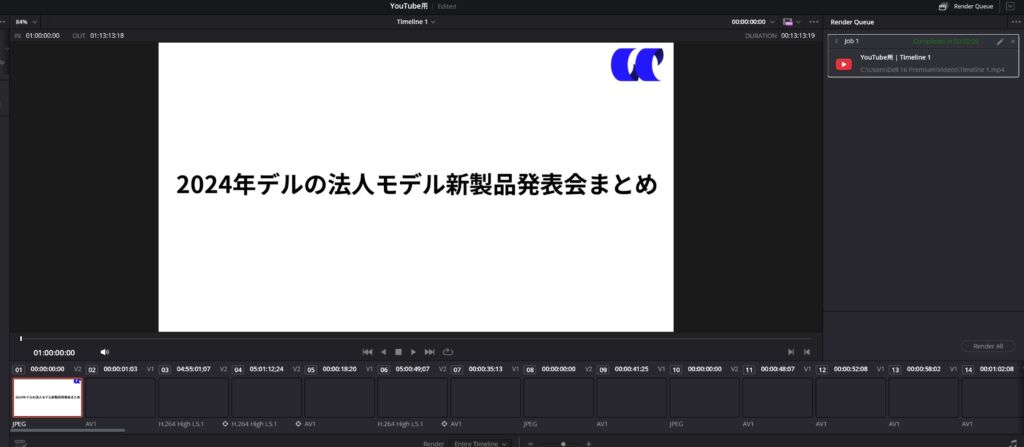Click the clip thumbnail strip scrollbar
The image size is (1024, 447).
pos(69,431)
